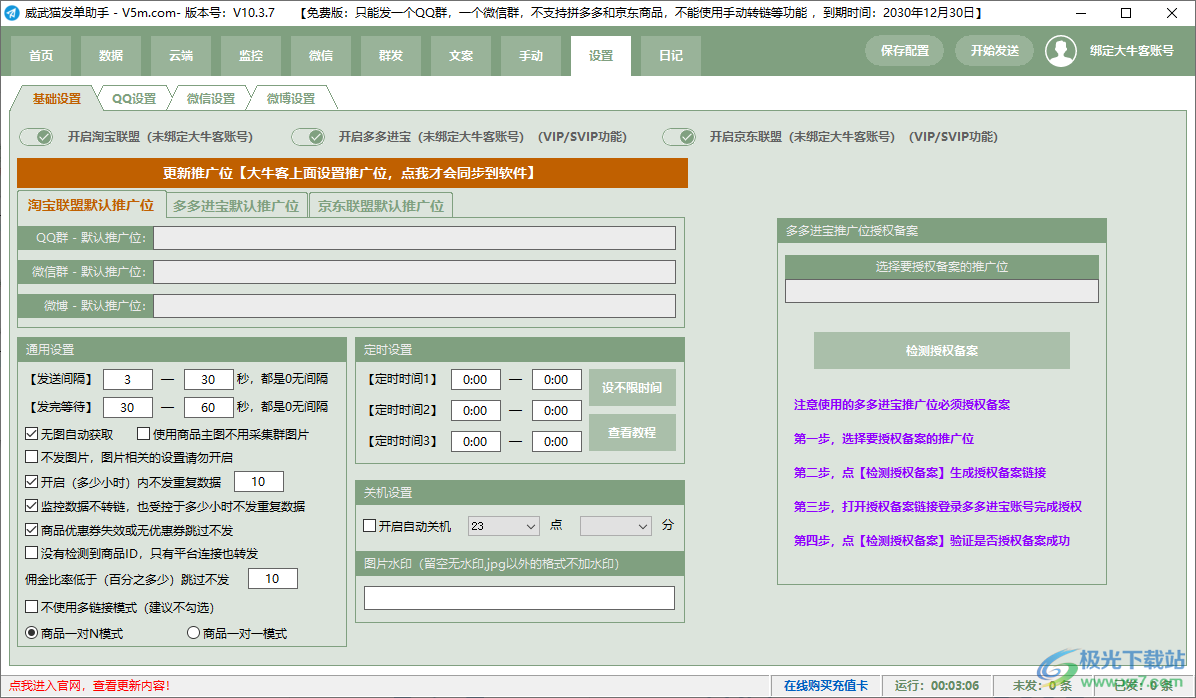
Task: Open 监控 tab
Action: 251,56
